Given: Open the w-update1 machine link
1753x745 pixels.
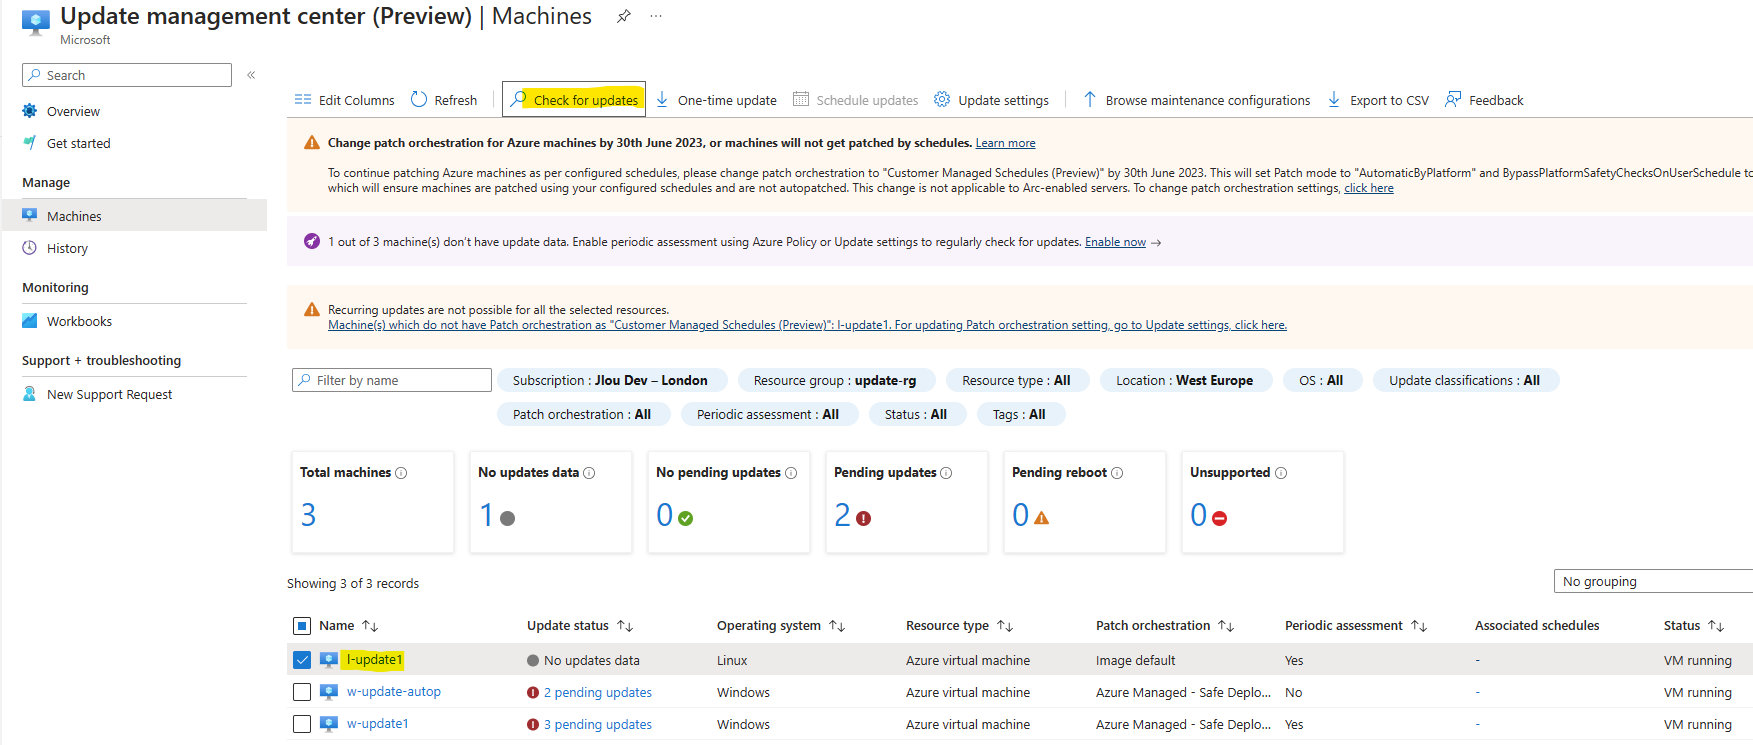Looking at the screenshot, I should [377, 723].
